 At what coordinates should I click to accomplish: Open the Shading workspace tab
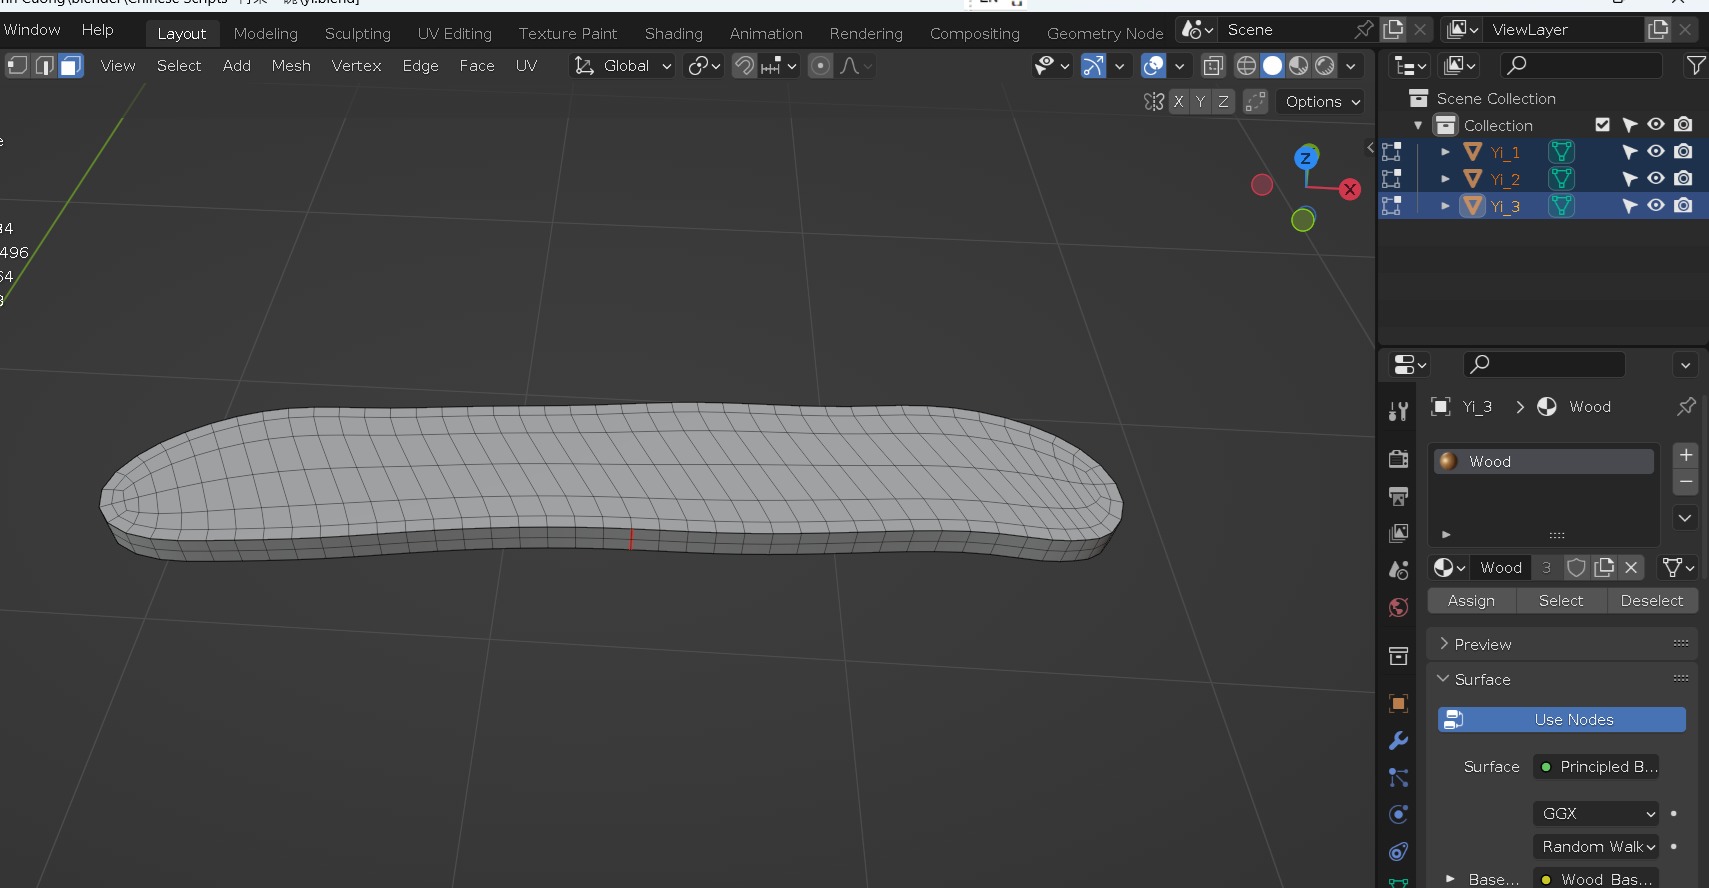pyautogui.click(x=674, y=34)
